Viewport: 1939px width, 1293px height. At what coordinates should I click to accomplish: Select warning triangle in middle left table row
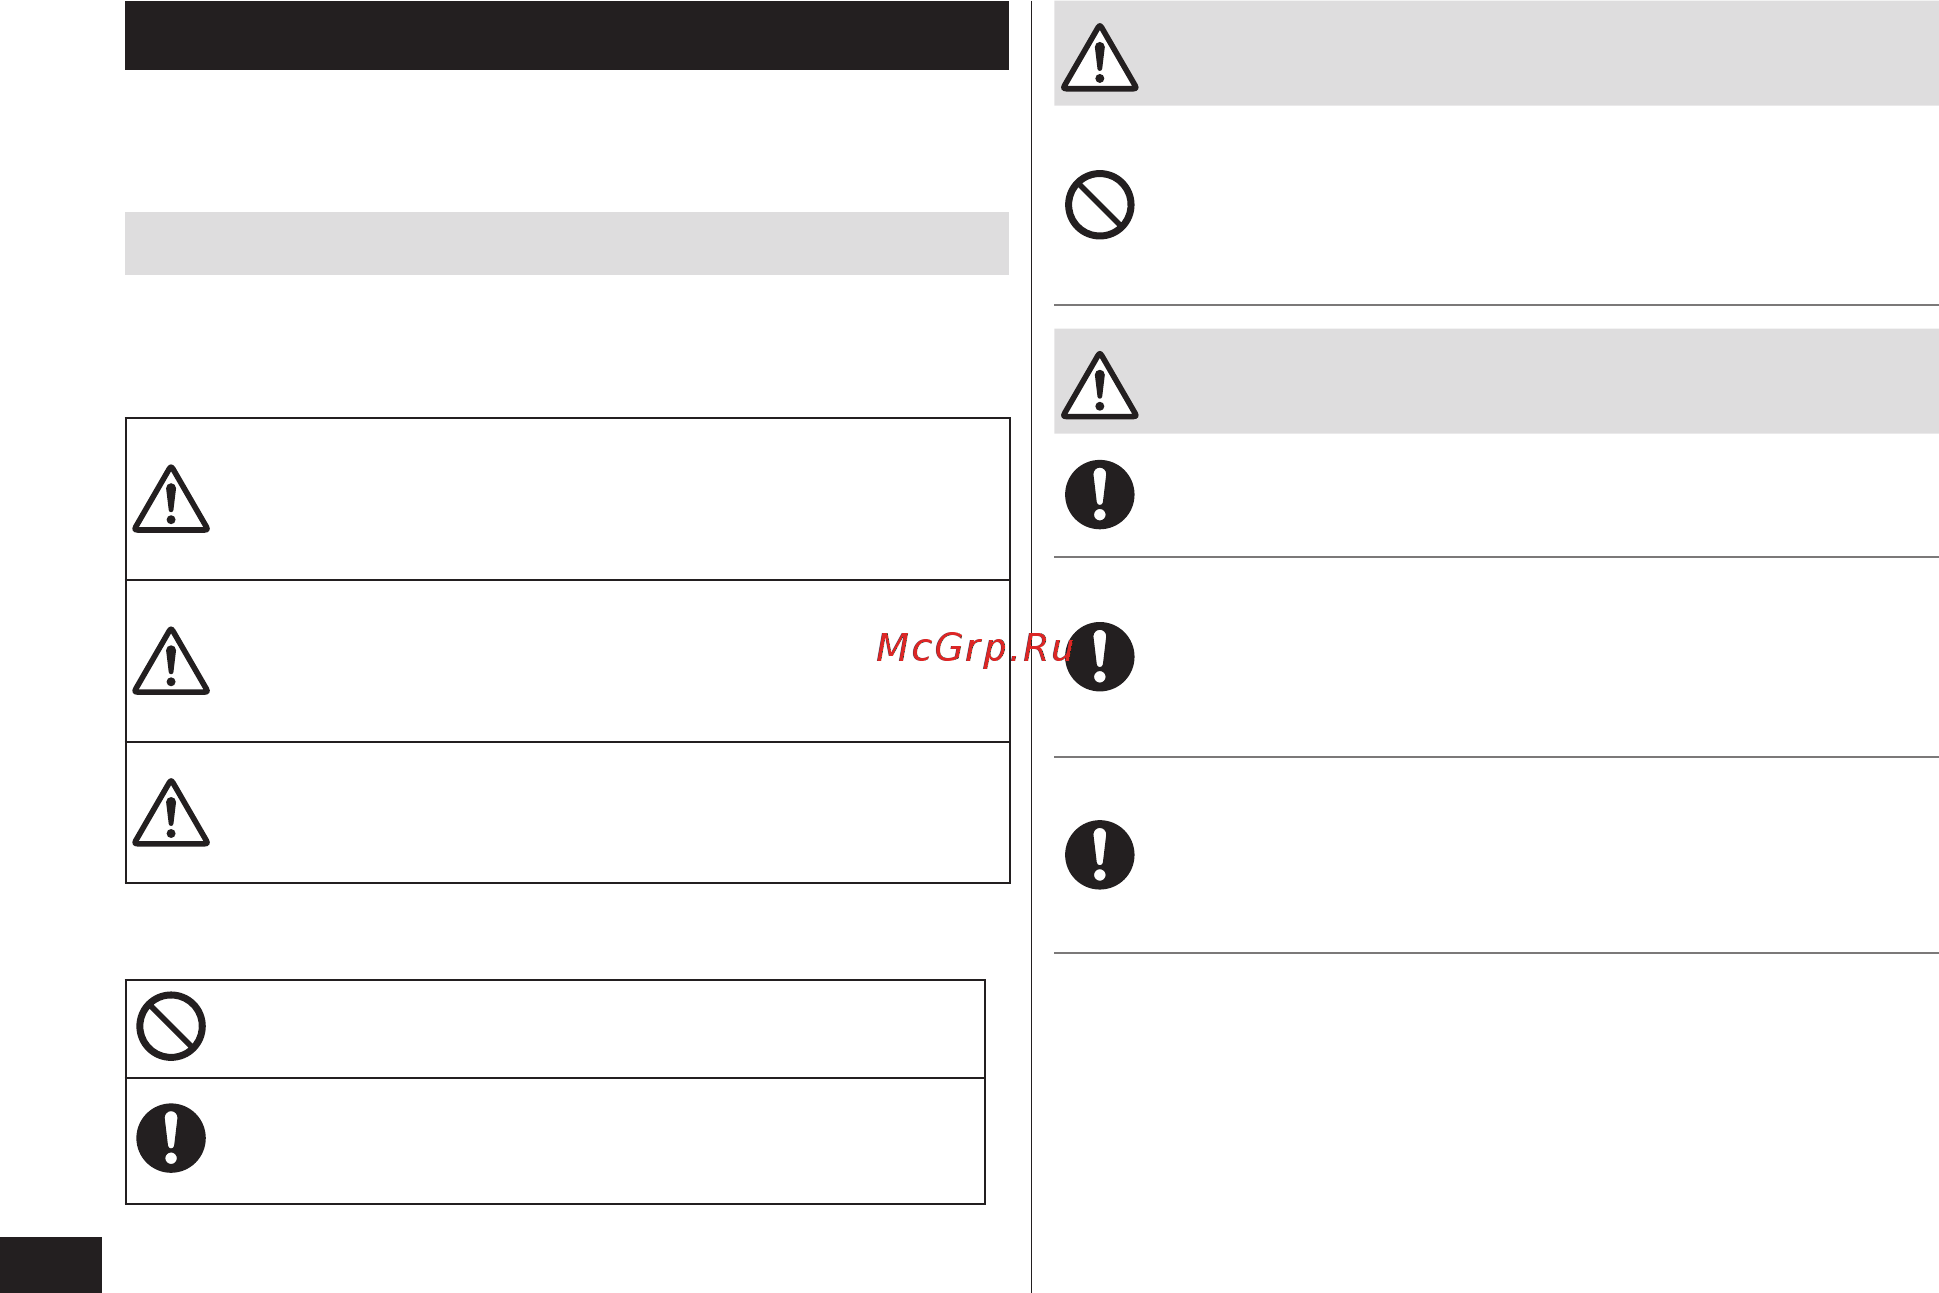(x=171, y=661)
